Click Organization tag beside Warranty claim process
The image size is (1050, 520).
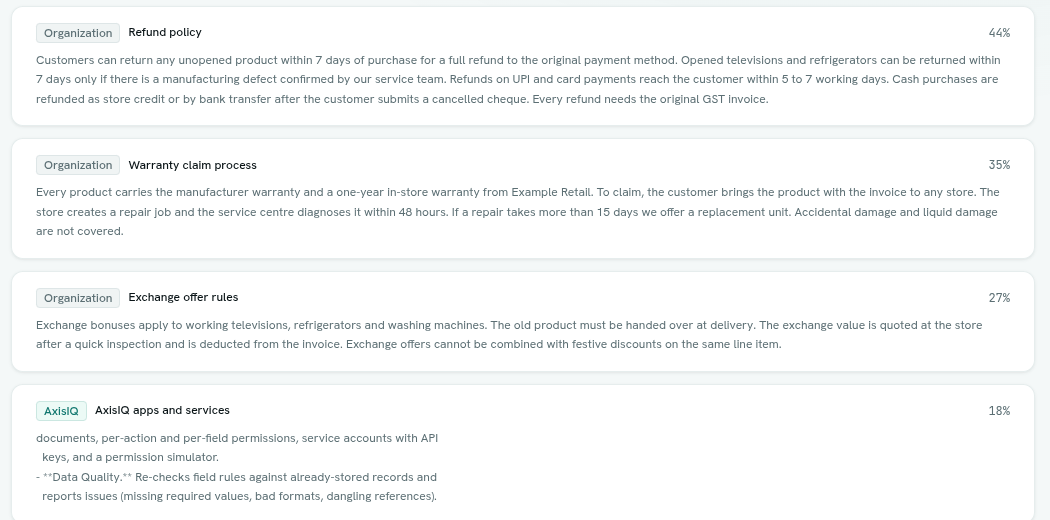78,165
